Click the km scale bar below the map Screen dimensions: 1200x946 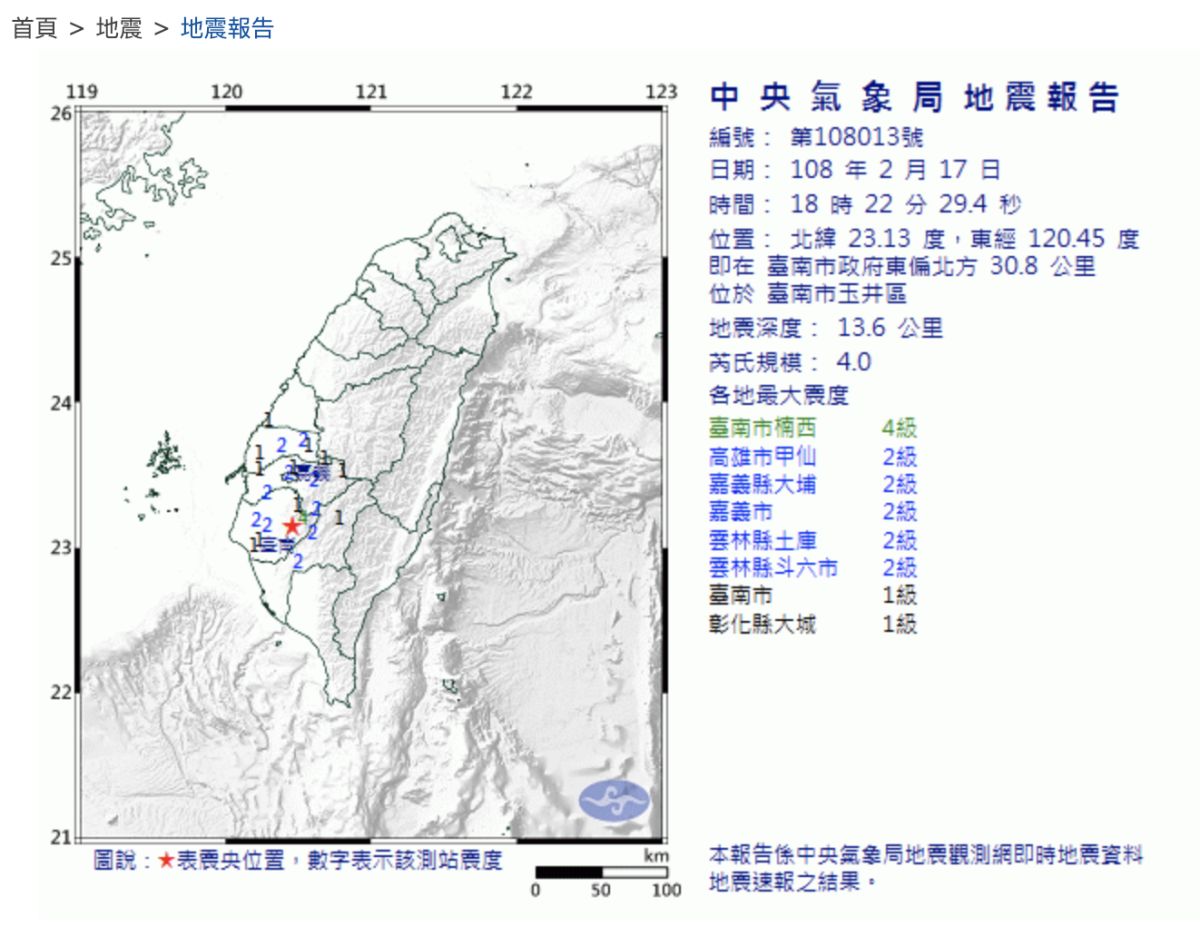click(x=600, y=872)
